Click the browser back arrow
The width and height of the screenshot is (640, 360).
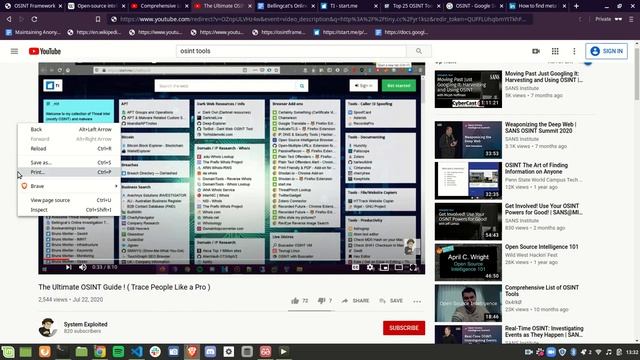[9, 19]
